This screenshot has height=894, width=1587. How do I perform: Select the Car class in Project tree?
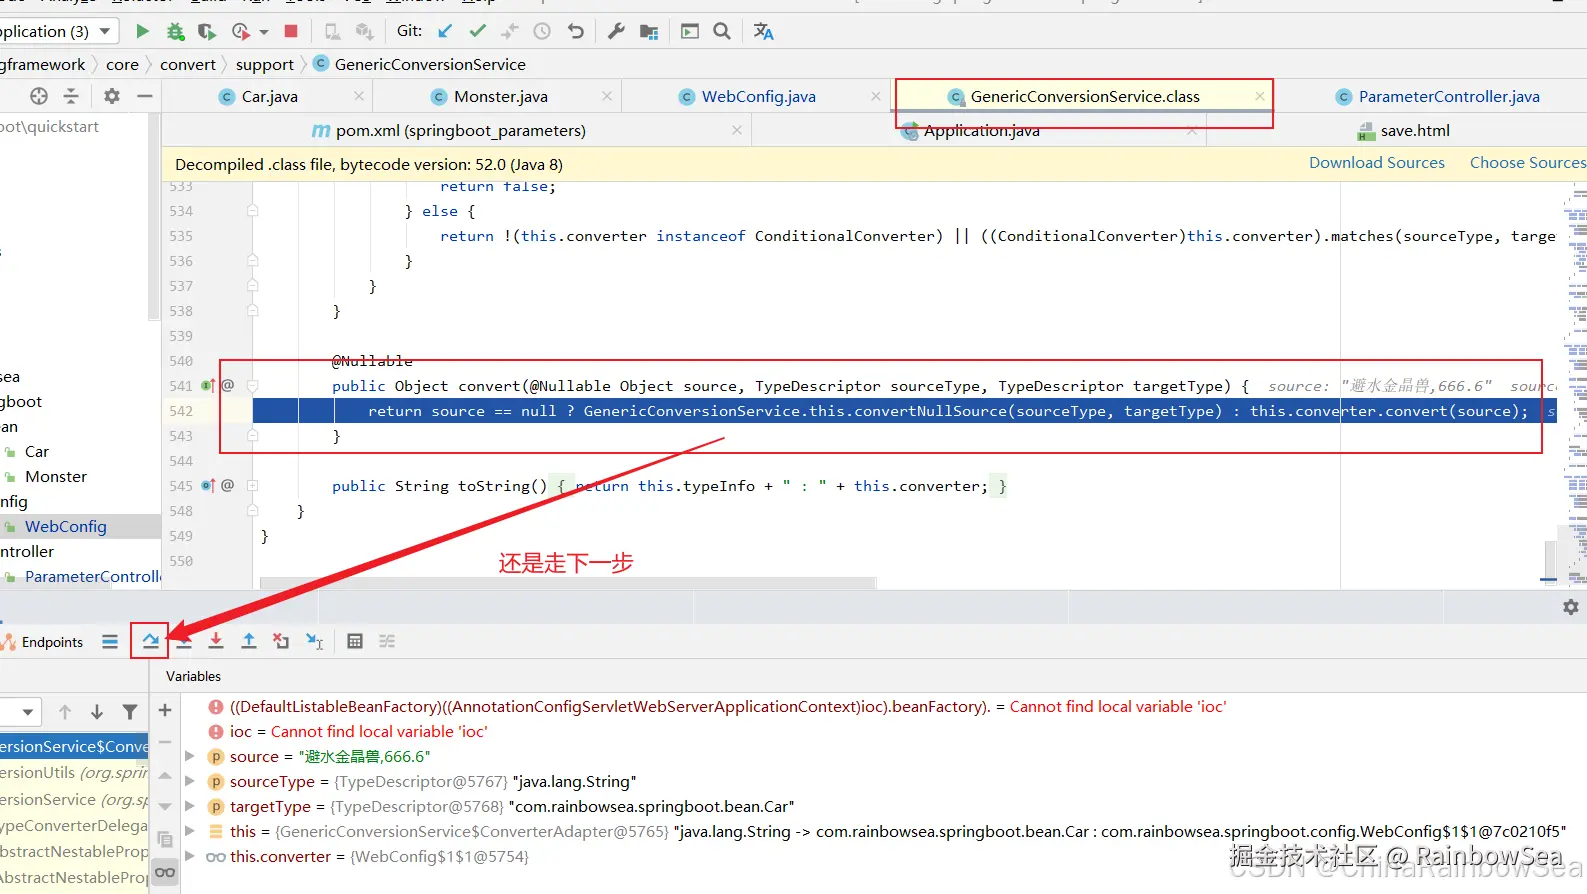point(37,451)
